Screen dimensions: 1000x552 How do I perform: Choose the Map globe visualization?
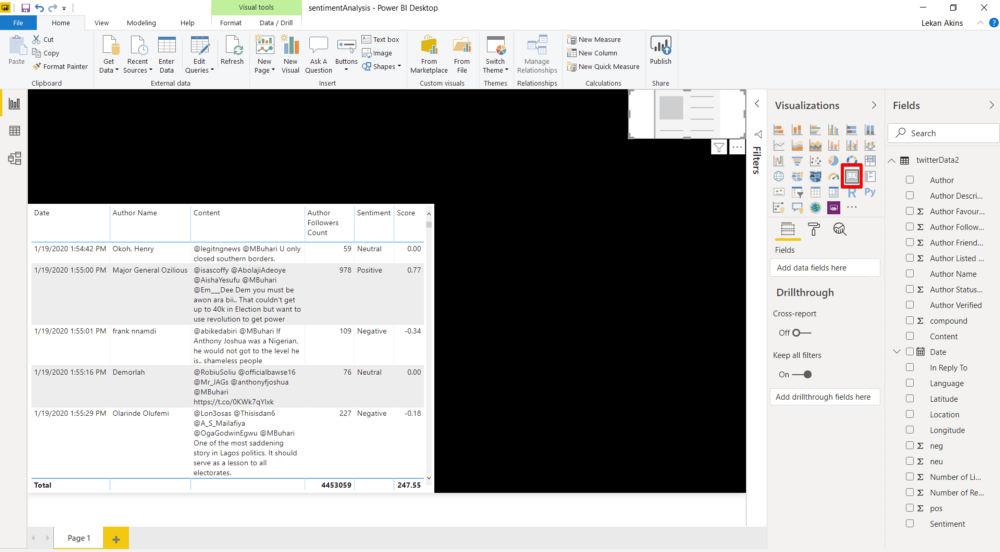click(779, 177)
